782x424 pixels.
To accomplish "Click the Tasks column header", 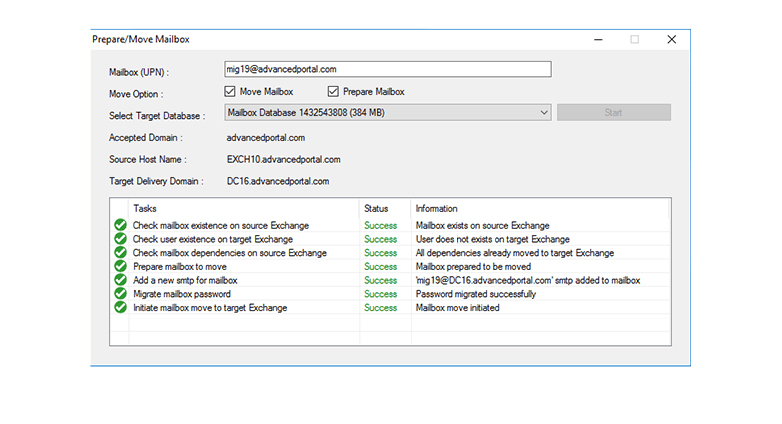I will coord(145,209).
